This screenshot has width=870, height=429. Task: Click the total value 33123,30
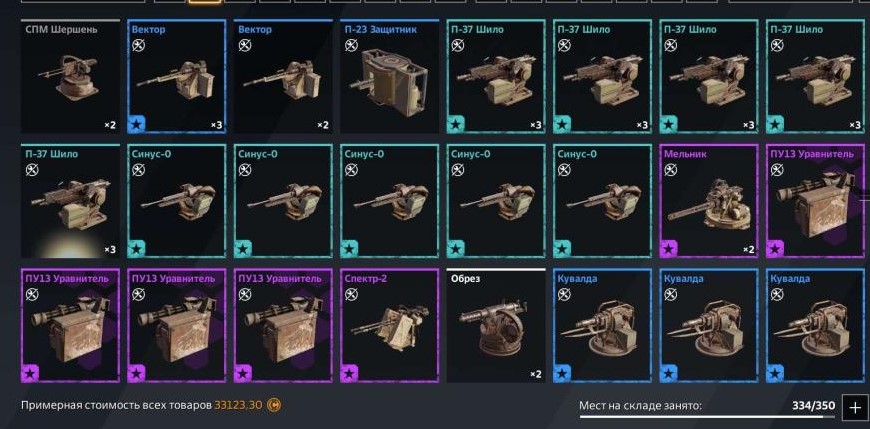(238, 405)
